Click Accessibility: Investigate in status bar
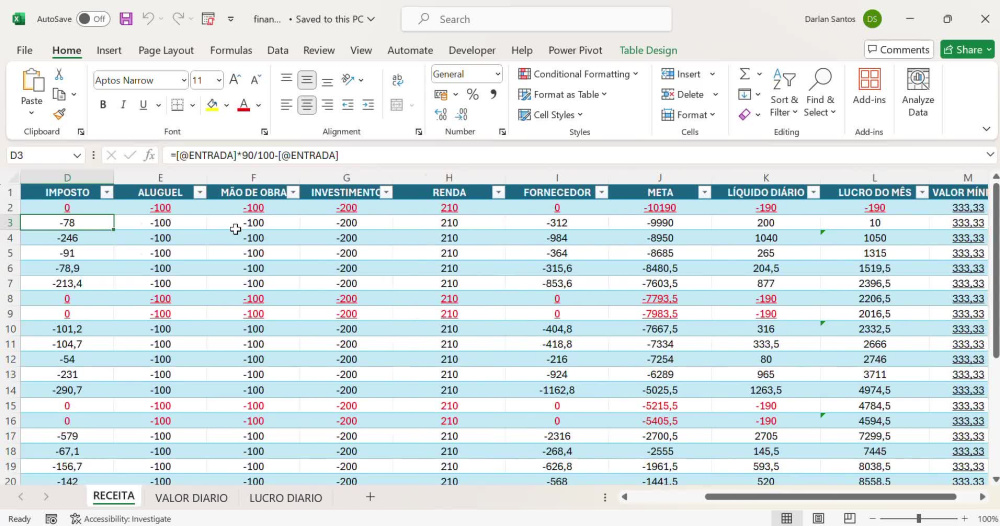This screenshot has width=1000, height=526. (x=121, y=519)
